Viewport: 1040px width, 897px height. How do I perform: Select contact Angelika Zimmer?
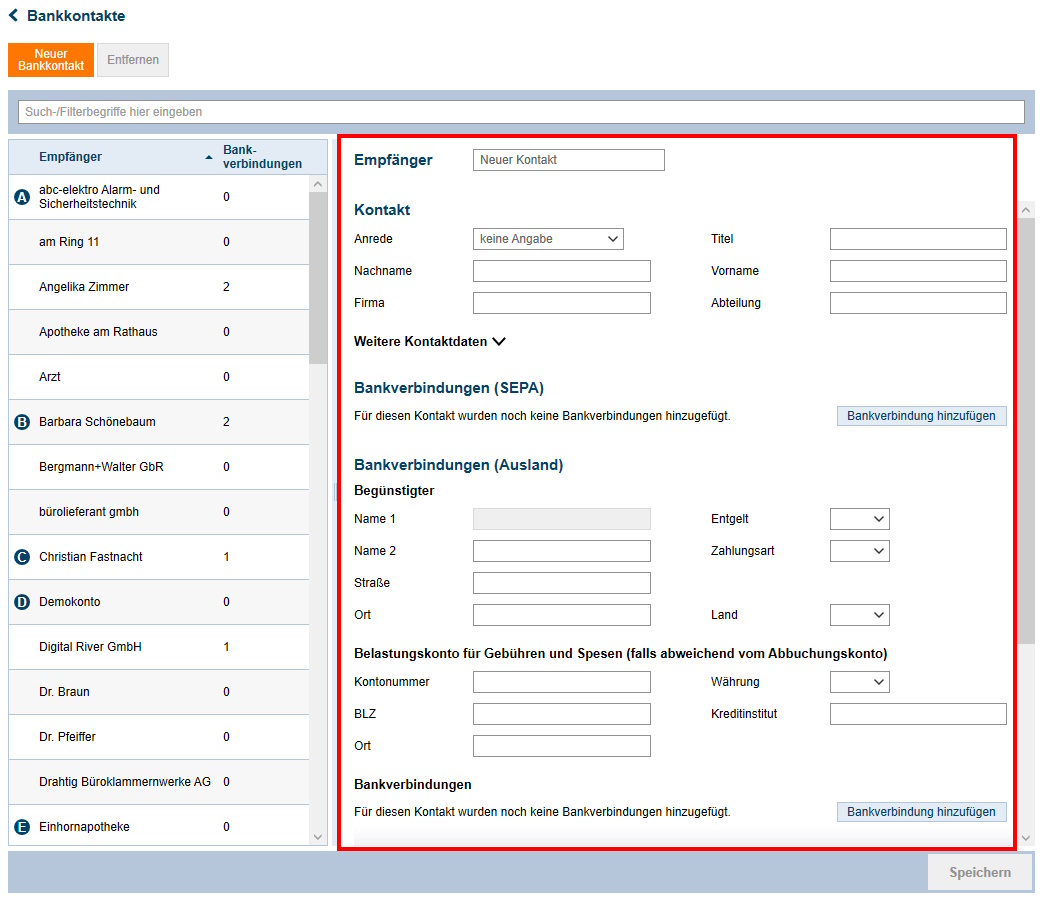159,287
